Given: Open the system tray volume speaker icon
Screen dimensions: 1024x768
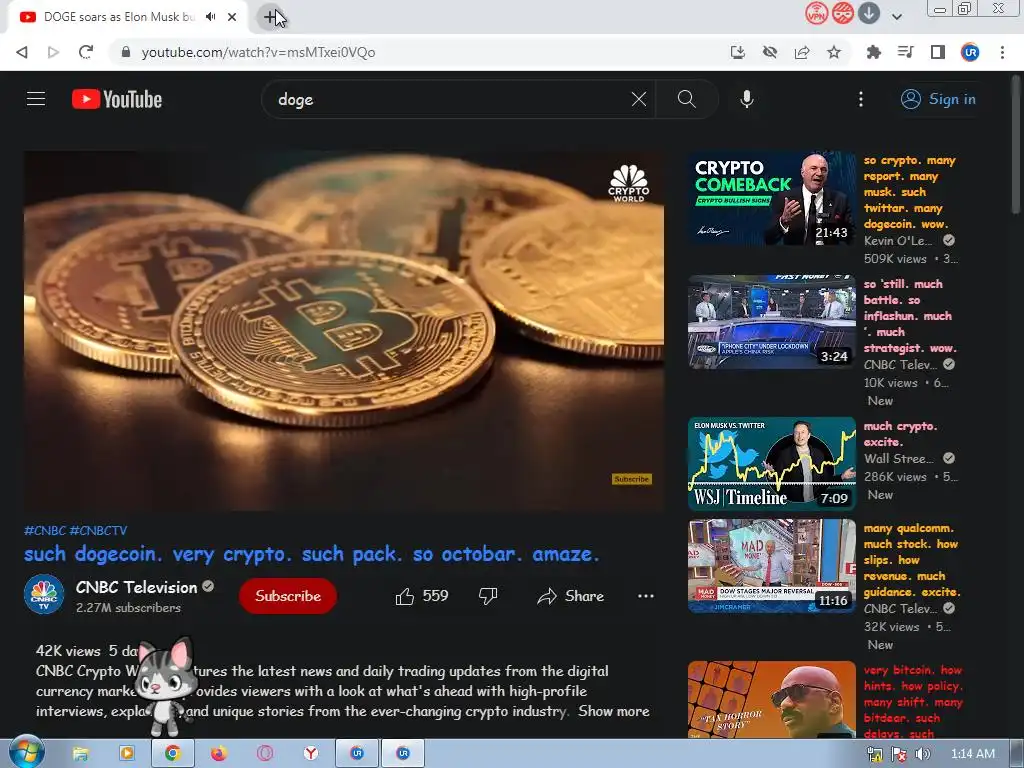Looking at the screenshot, I should point(923,754).
